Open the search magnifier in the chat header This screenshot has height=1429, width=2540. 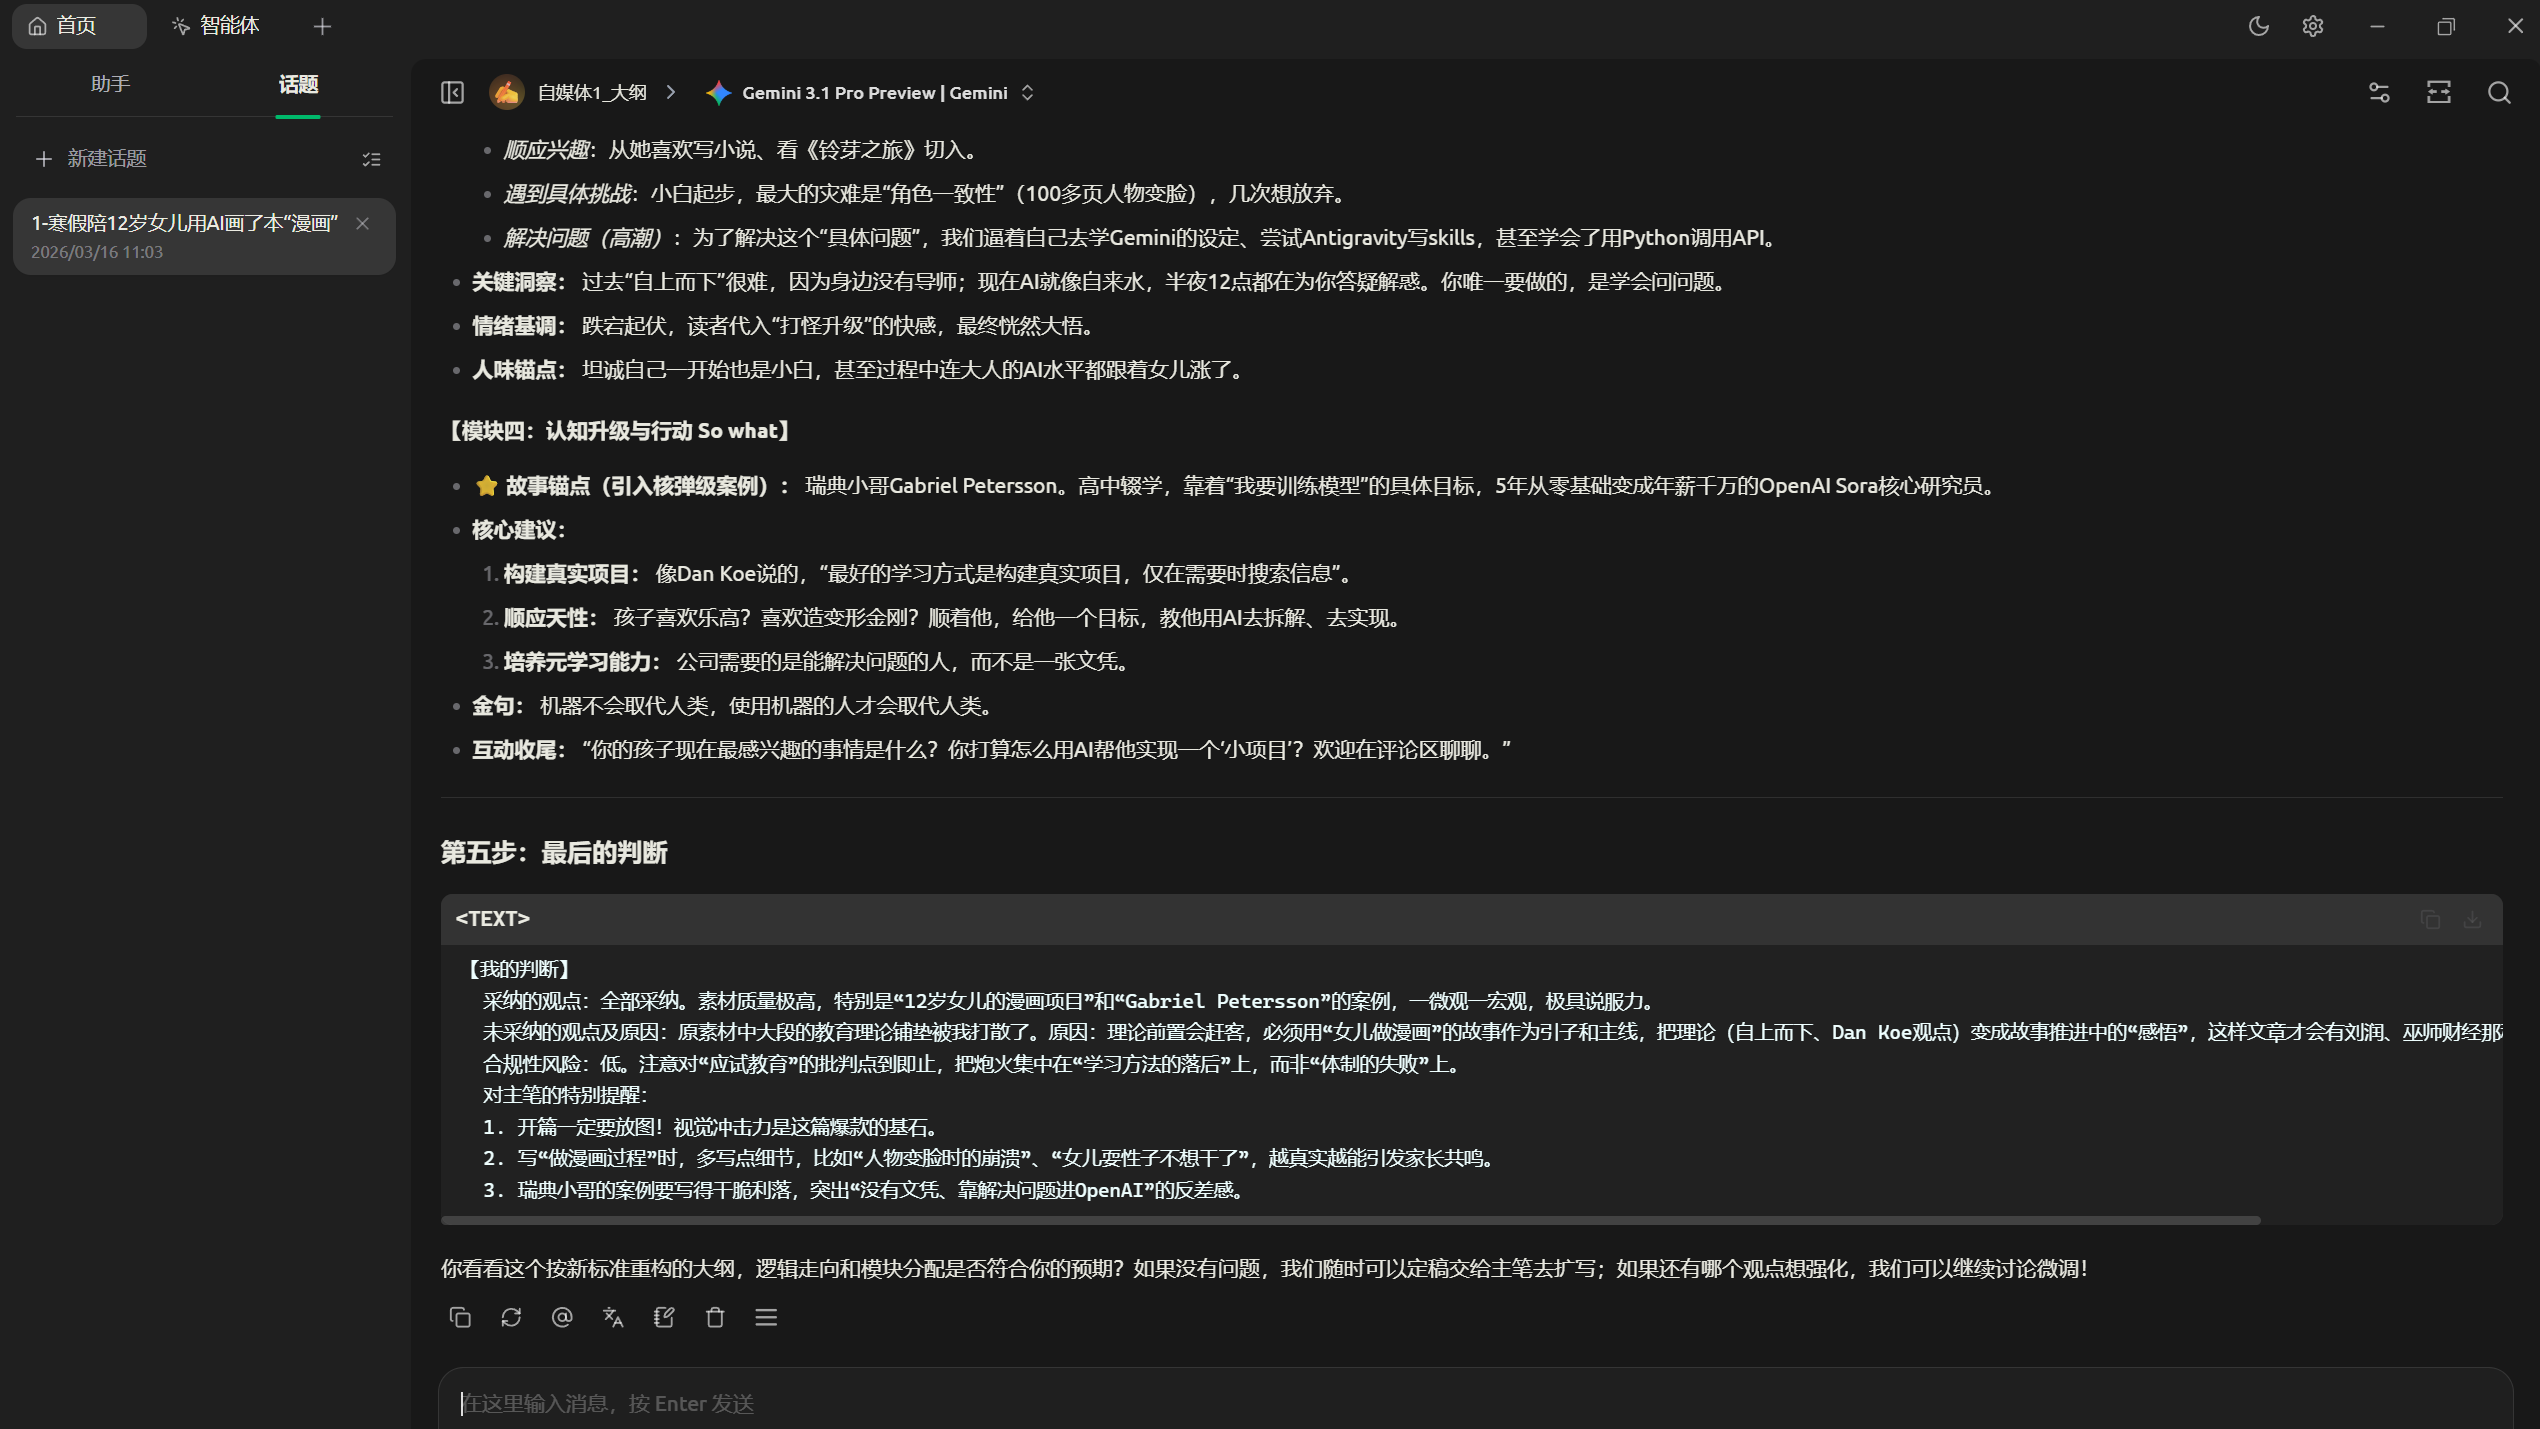pos(2499,93)
